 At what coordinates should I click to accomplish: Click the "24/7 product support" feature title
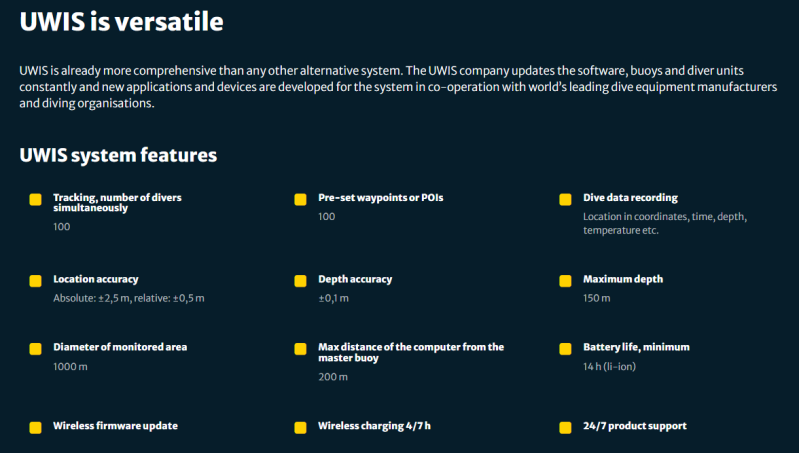[635, 426]
